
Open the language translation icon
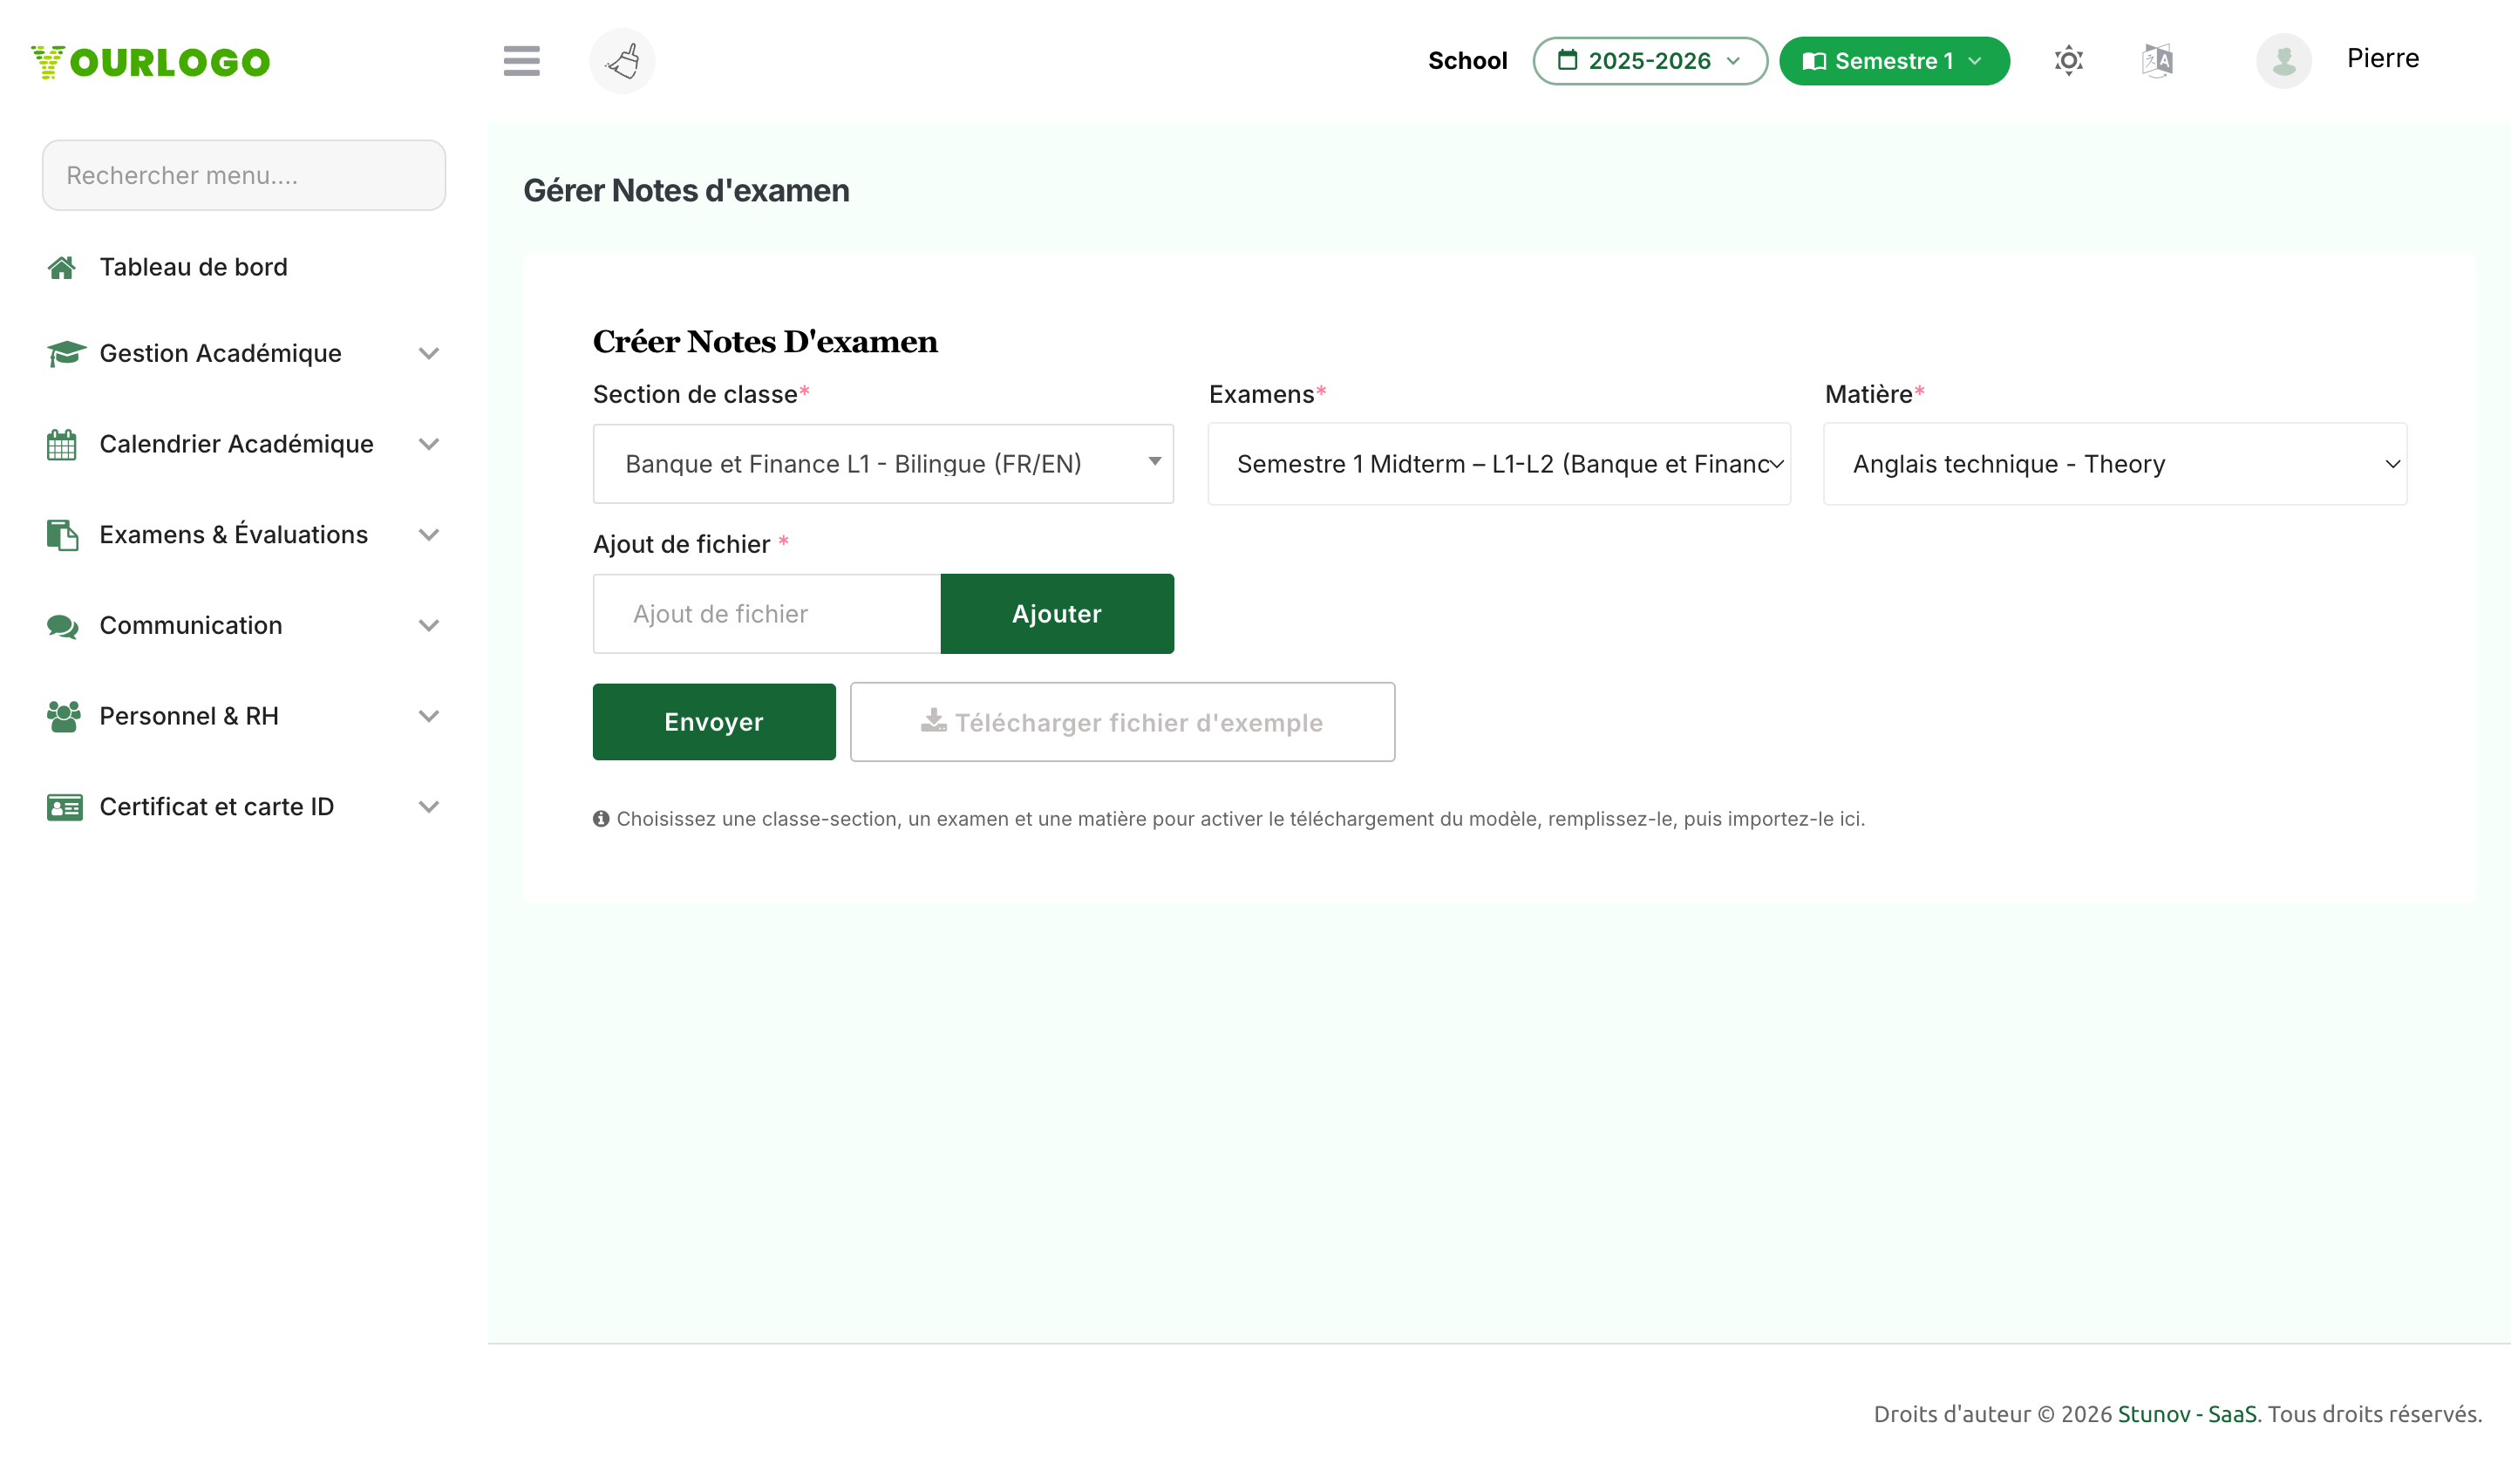(2157, 61)
